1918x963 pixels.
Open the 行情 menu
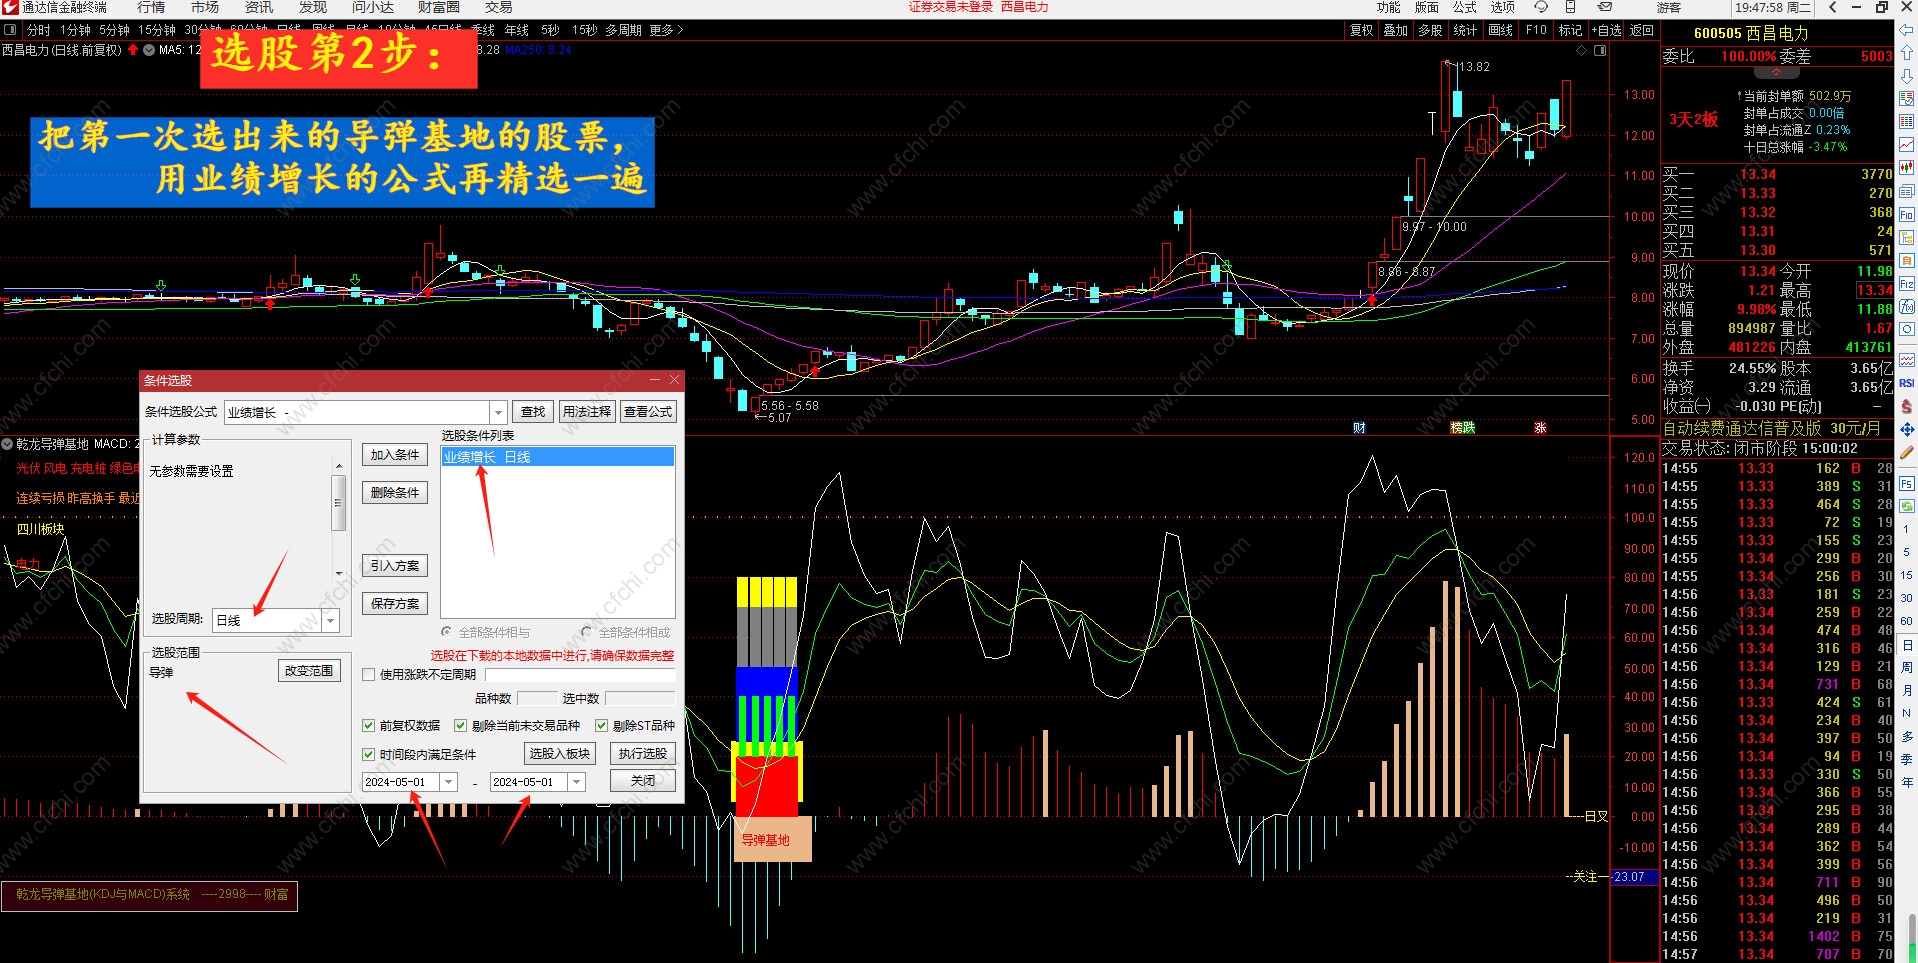(151, 7)
